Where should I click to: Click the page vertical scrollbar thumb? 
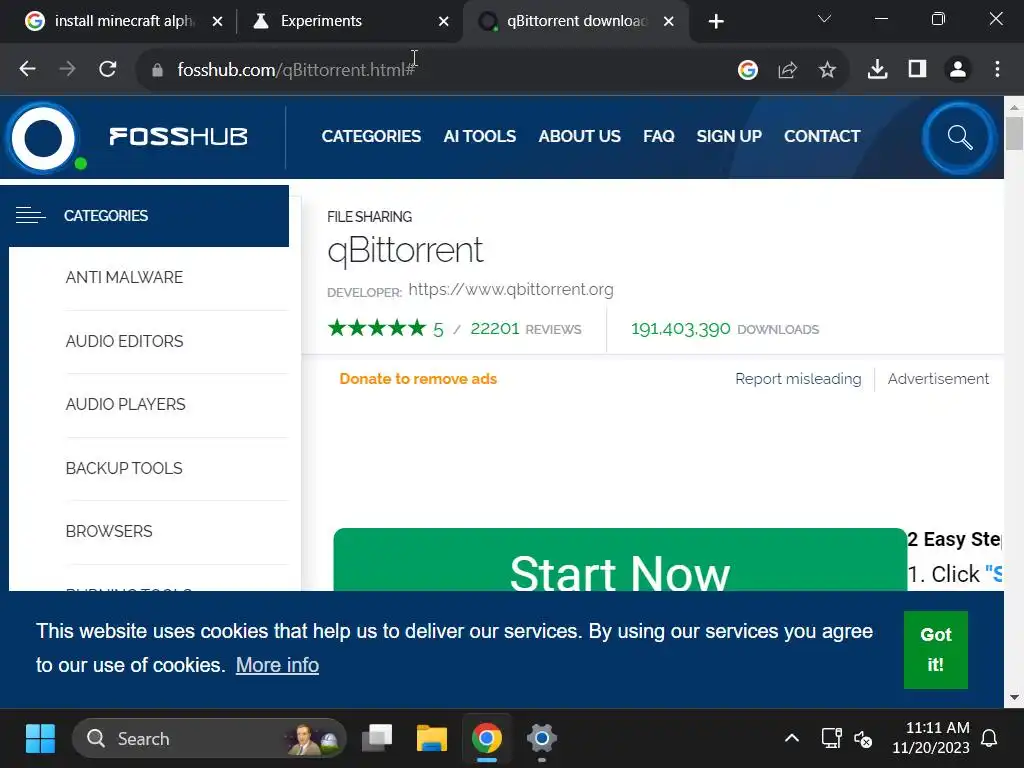coord(1014,133)
